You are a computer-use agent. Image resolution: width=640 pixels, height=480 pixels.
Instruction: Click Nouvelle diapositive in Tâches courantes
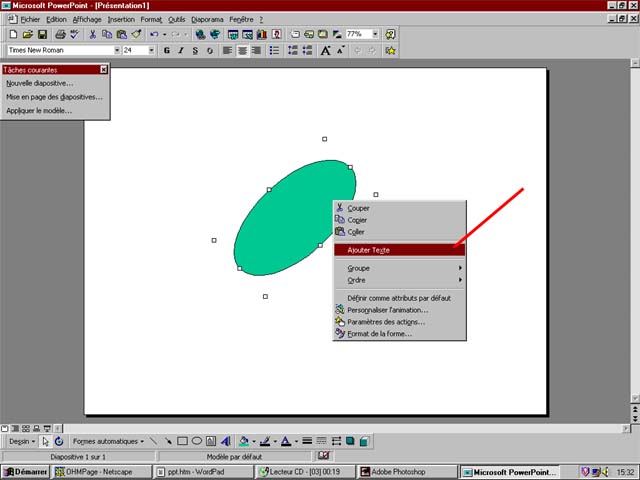pos(40,83)
